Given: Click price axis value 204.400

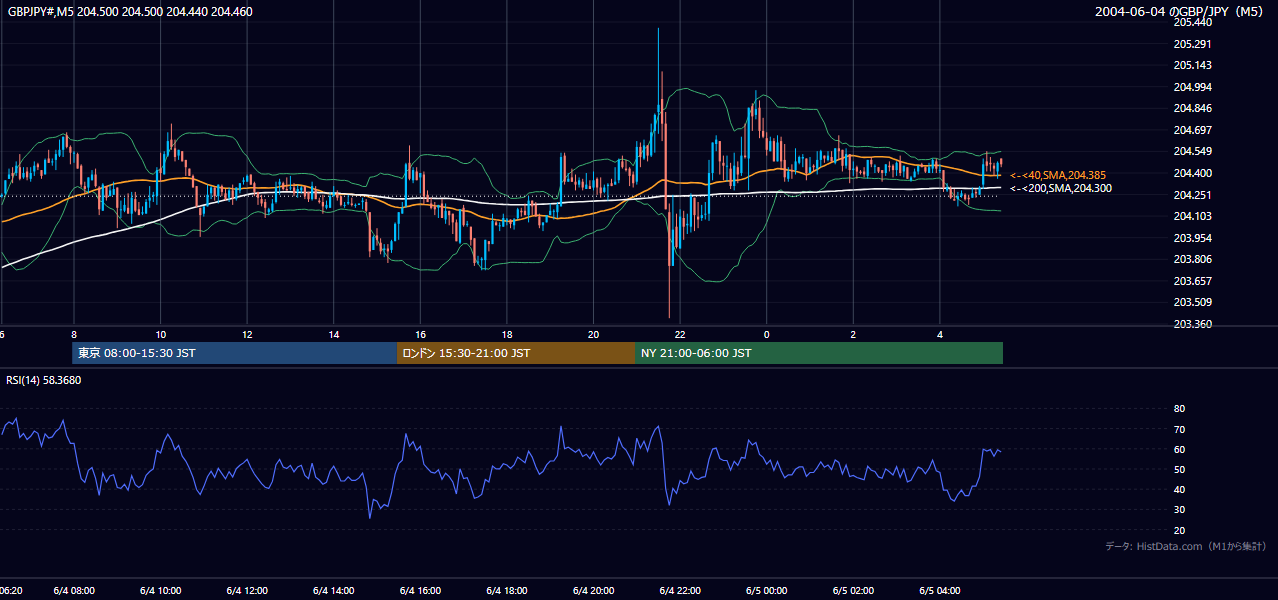Looking at the screenshot, I should point(1193,173).
